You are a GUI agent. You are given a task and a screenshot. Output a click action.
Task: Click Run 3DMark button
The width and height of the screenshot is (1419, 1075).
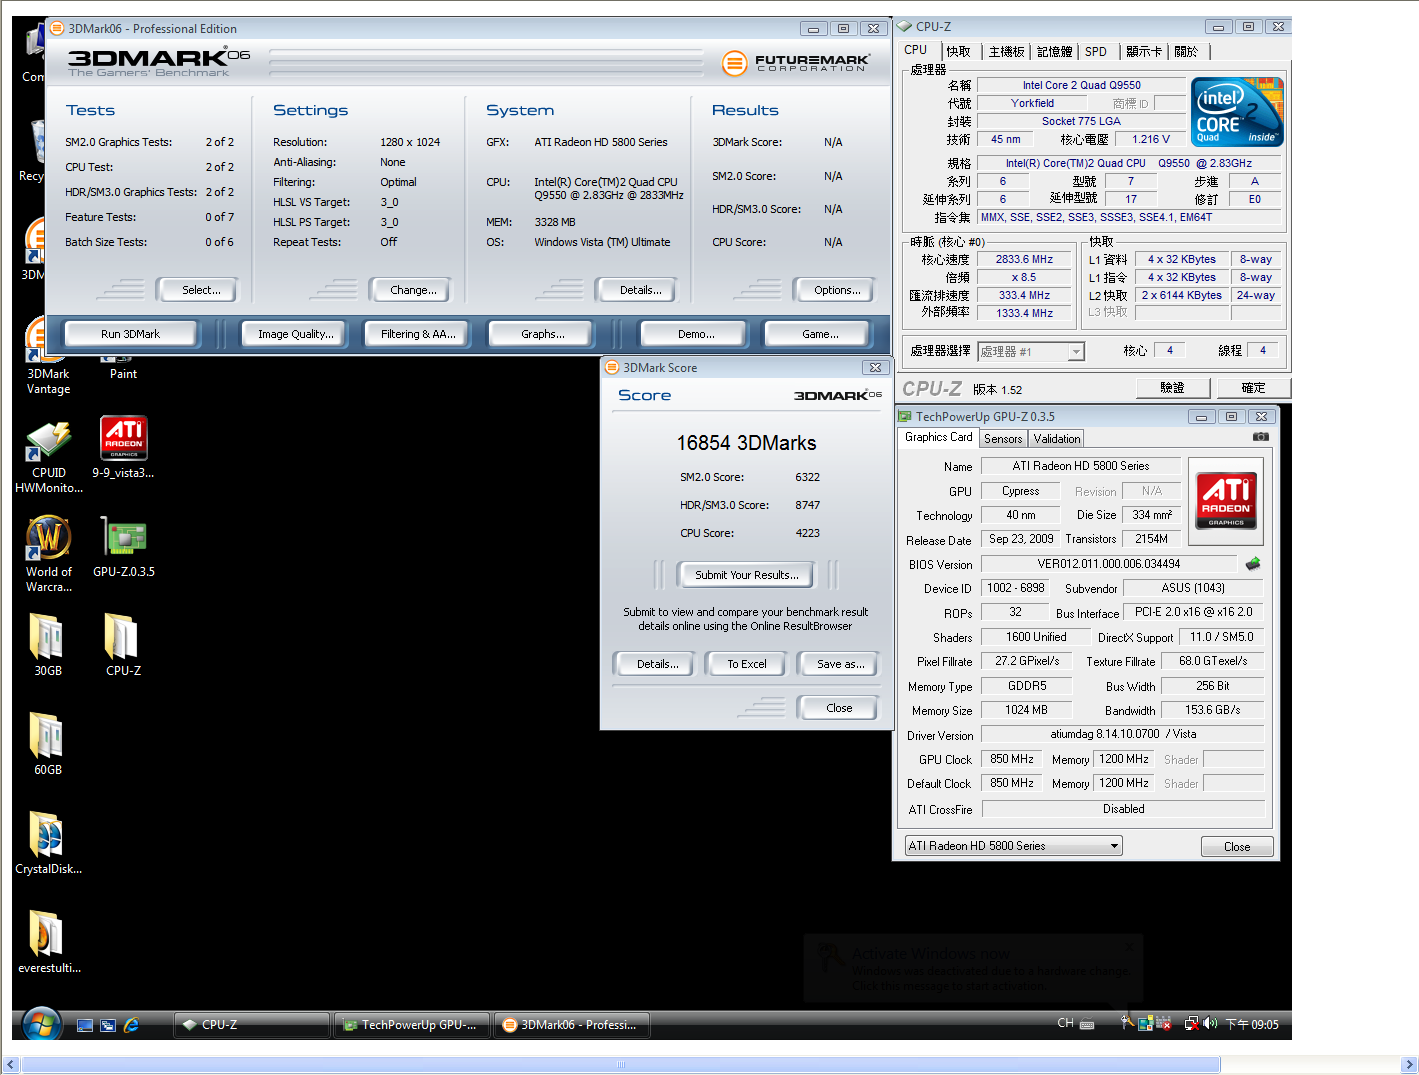(130, 334)
